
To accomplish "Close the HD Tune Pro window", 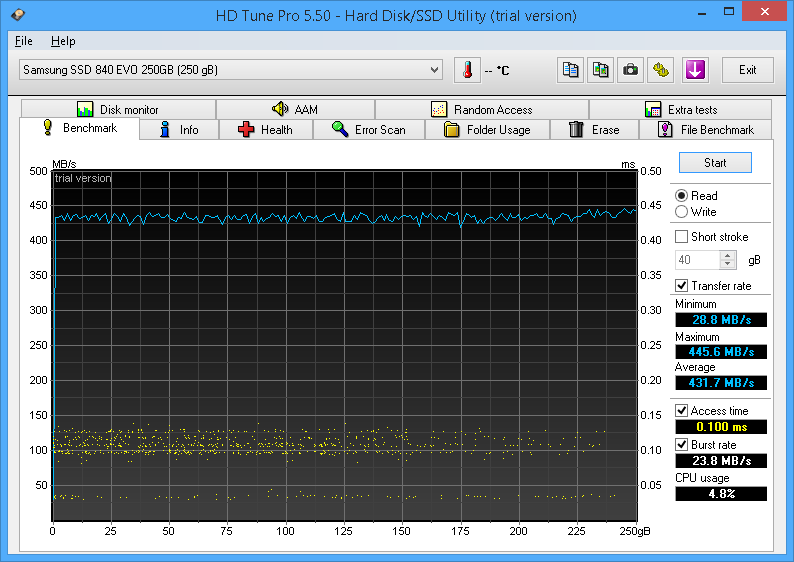I will [765, 12].
